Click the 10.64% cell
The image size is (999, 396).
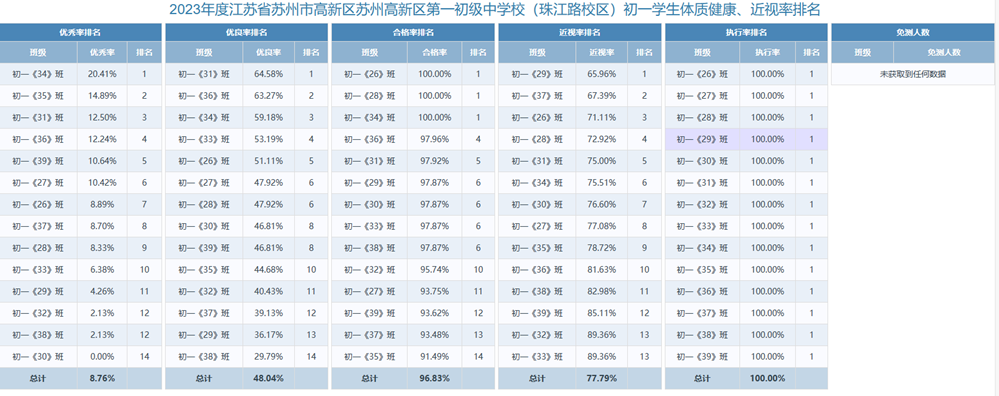(x=102, y=160)
